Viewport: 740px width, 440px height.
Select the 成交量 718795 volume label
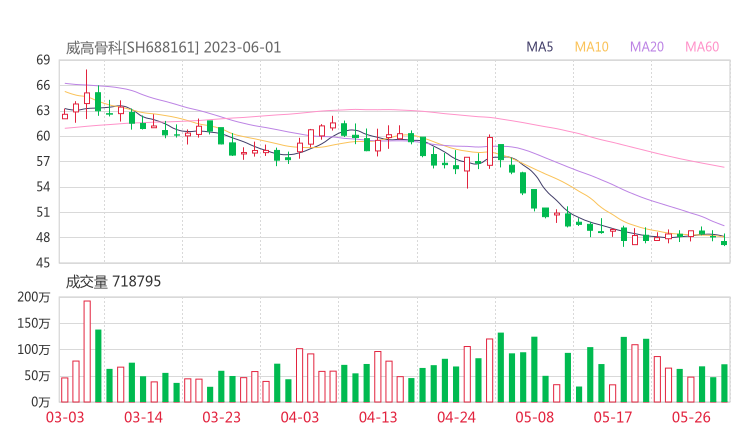(x=113, y=282)
